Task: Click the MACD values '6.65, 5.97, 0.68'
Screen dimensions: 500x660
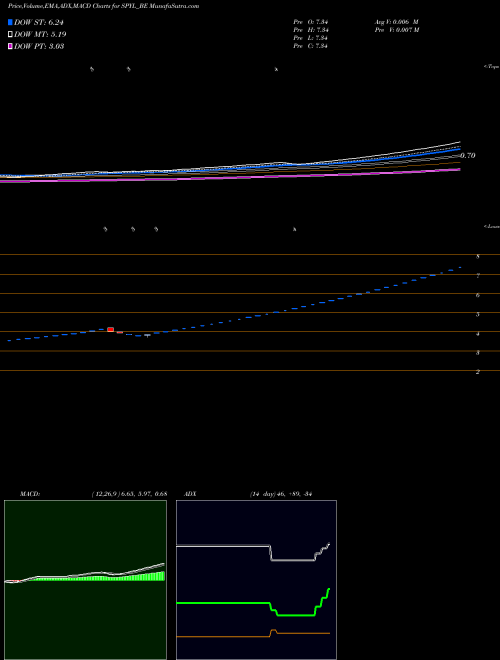Action: (x=144, y=494)
